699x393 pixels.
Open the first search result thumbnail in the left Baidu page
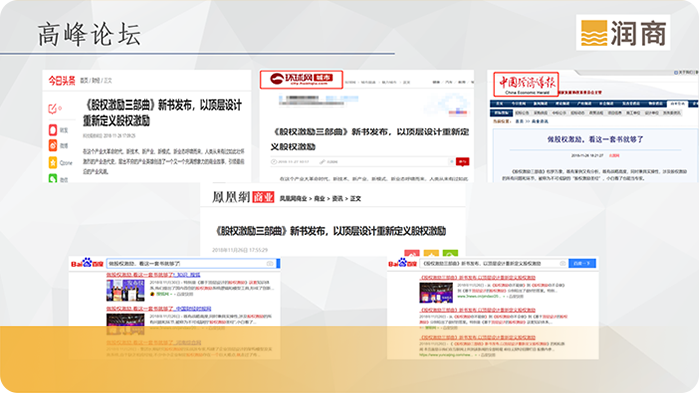(125, 290)
